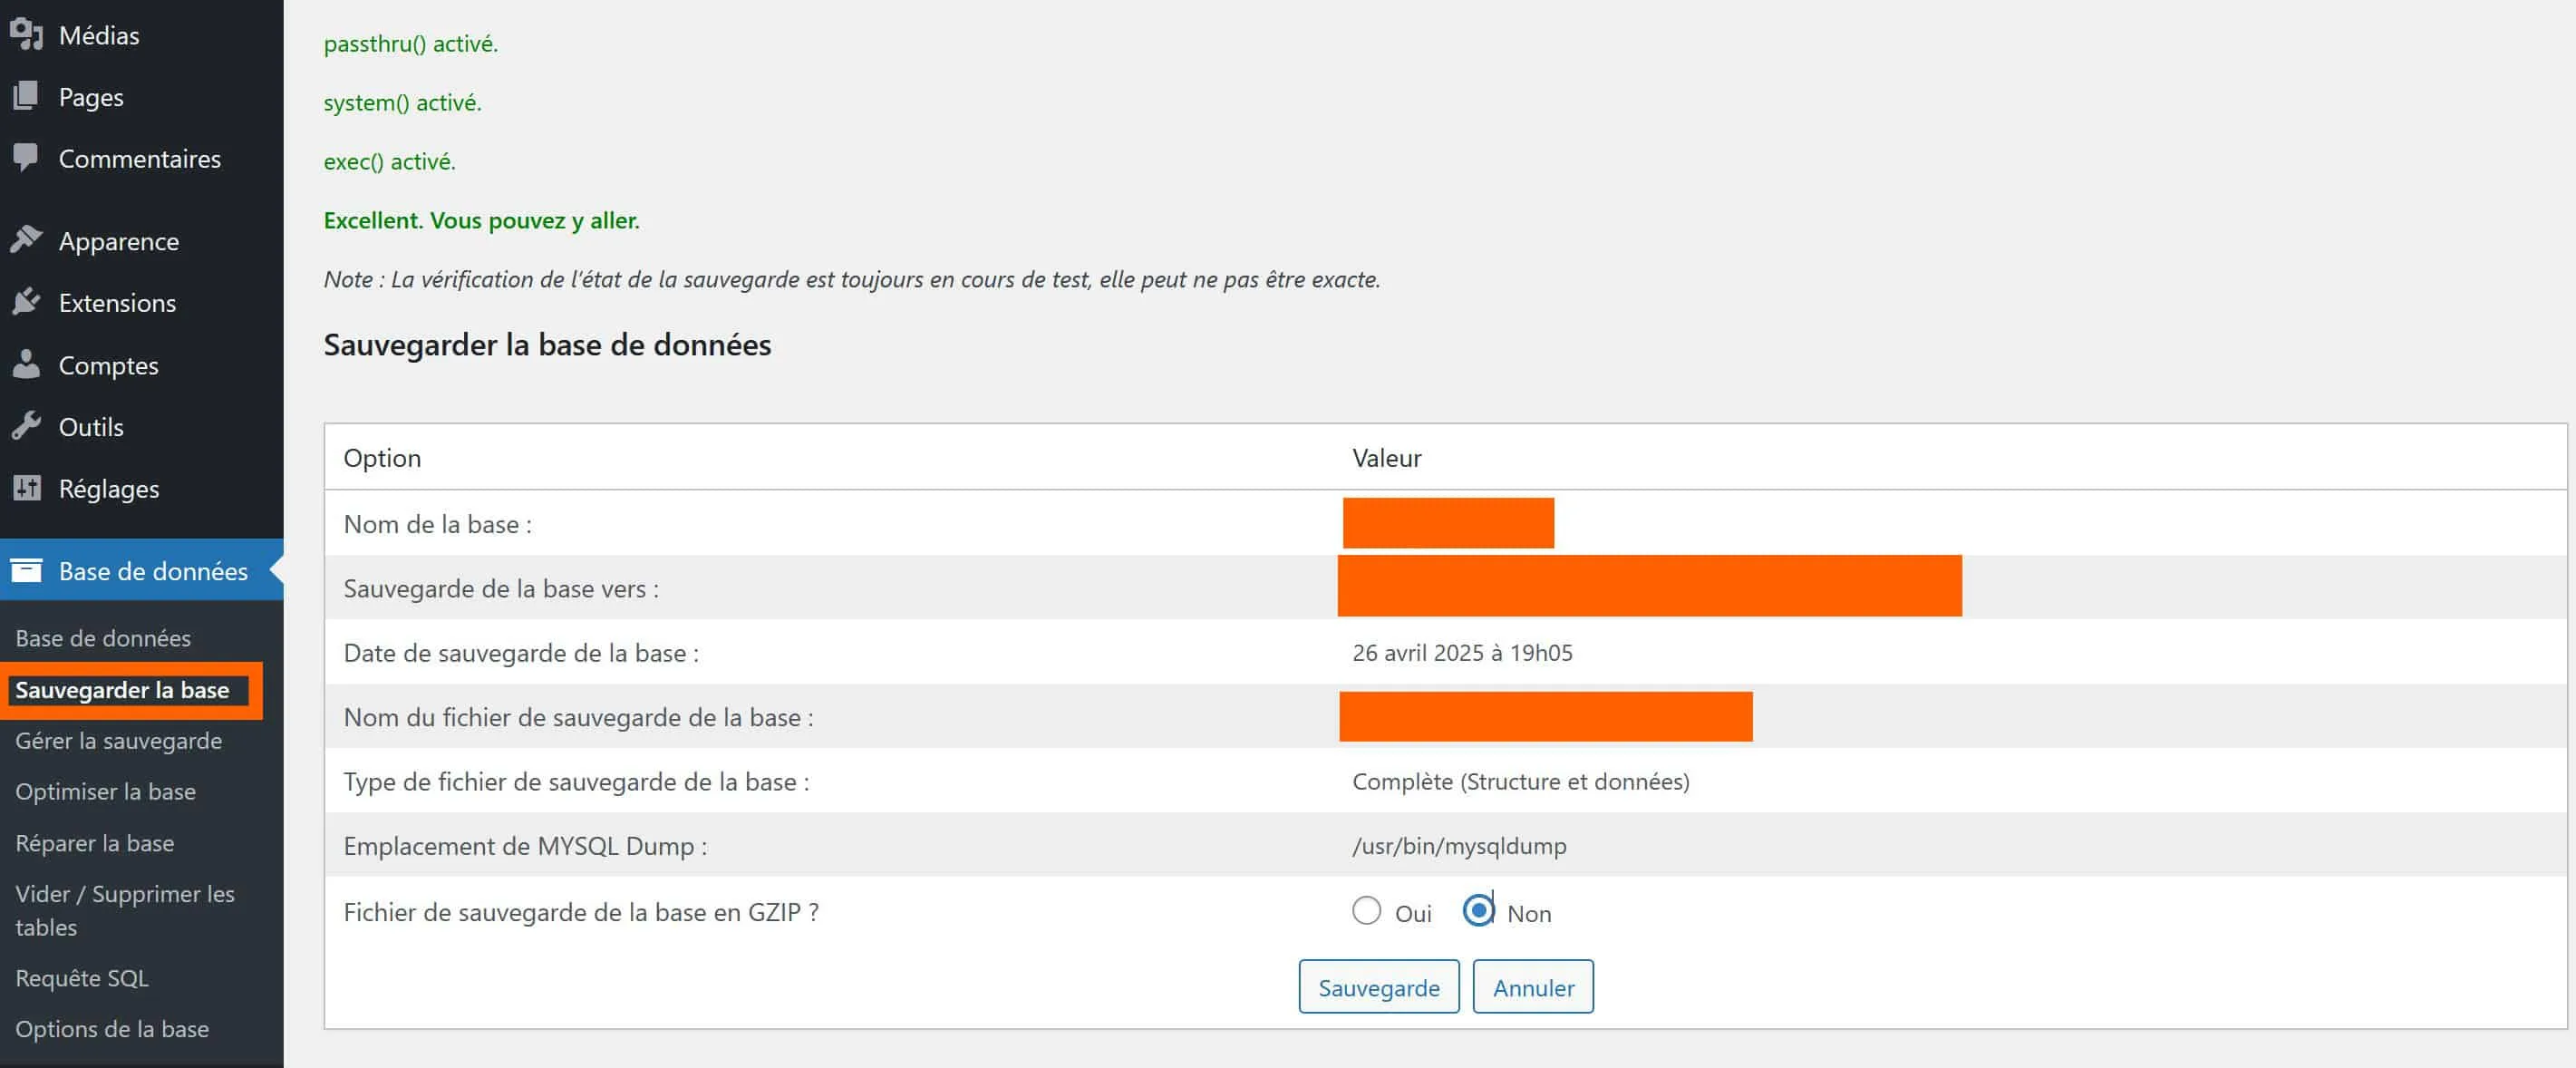The image size is (2576, 1068).
Task: Click the 'passthru() activé.' status line
Action: (410, 44)
